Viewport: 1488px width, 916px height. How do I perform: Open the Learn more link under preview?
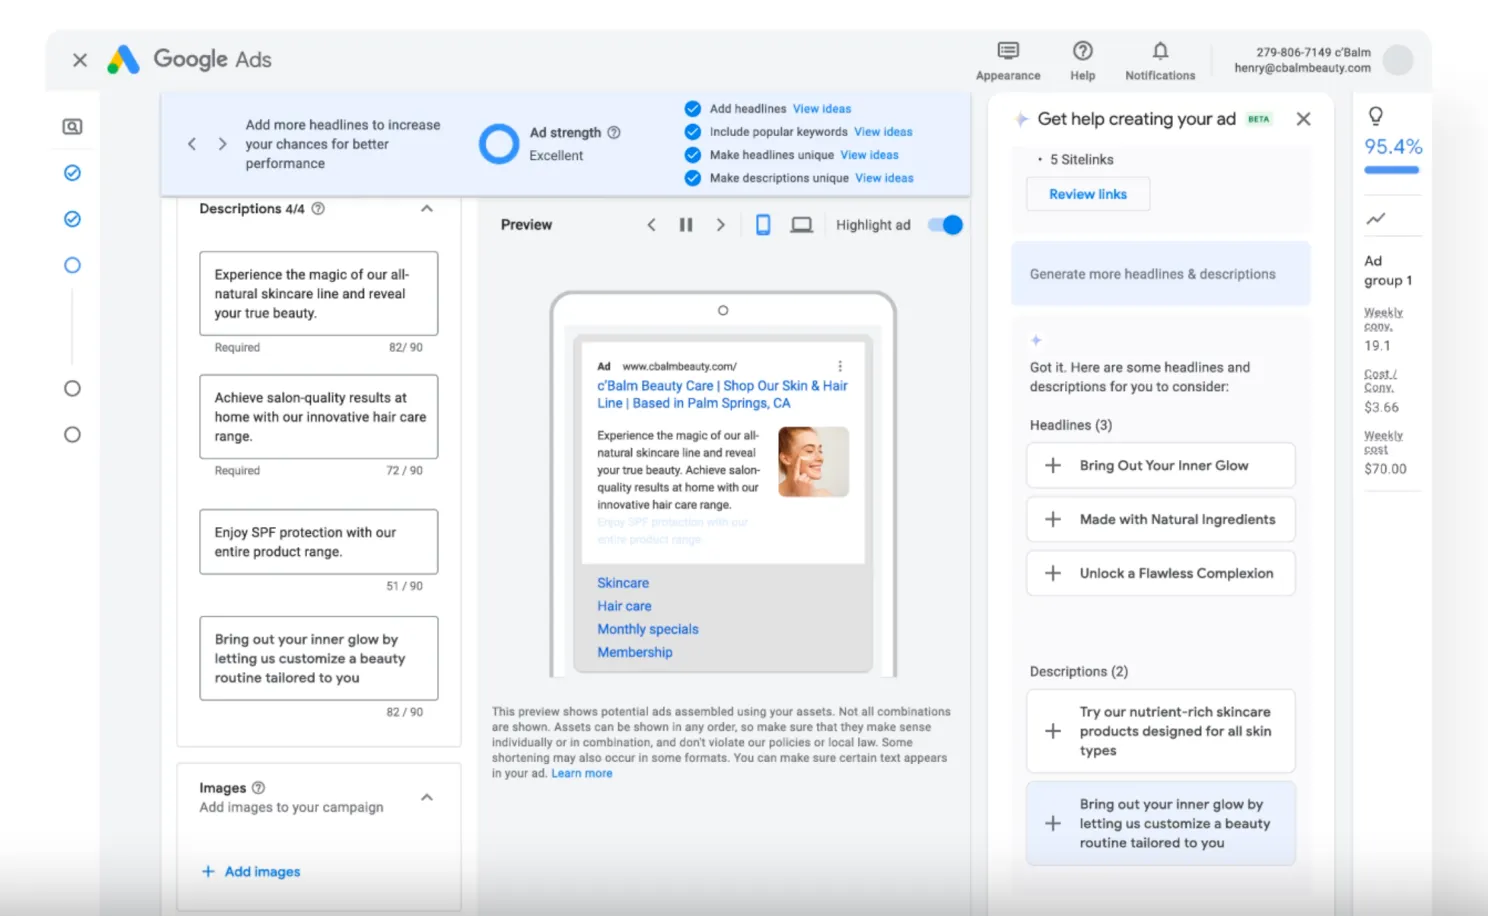click(x=582, y=773)
